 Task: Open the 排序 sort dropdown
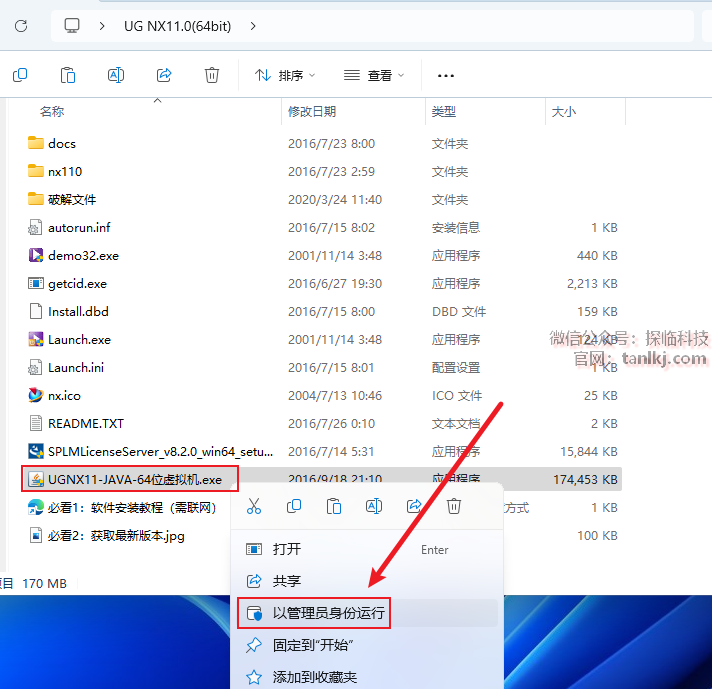coord(285,75)
